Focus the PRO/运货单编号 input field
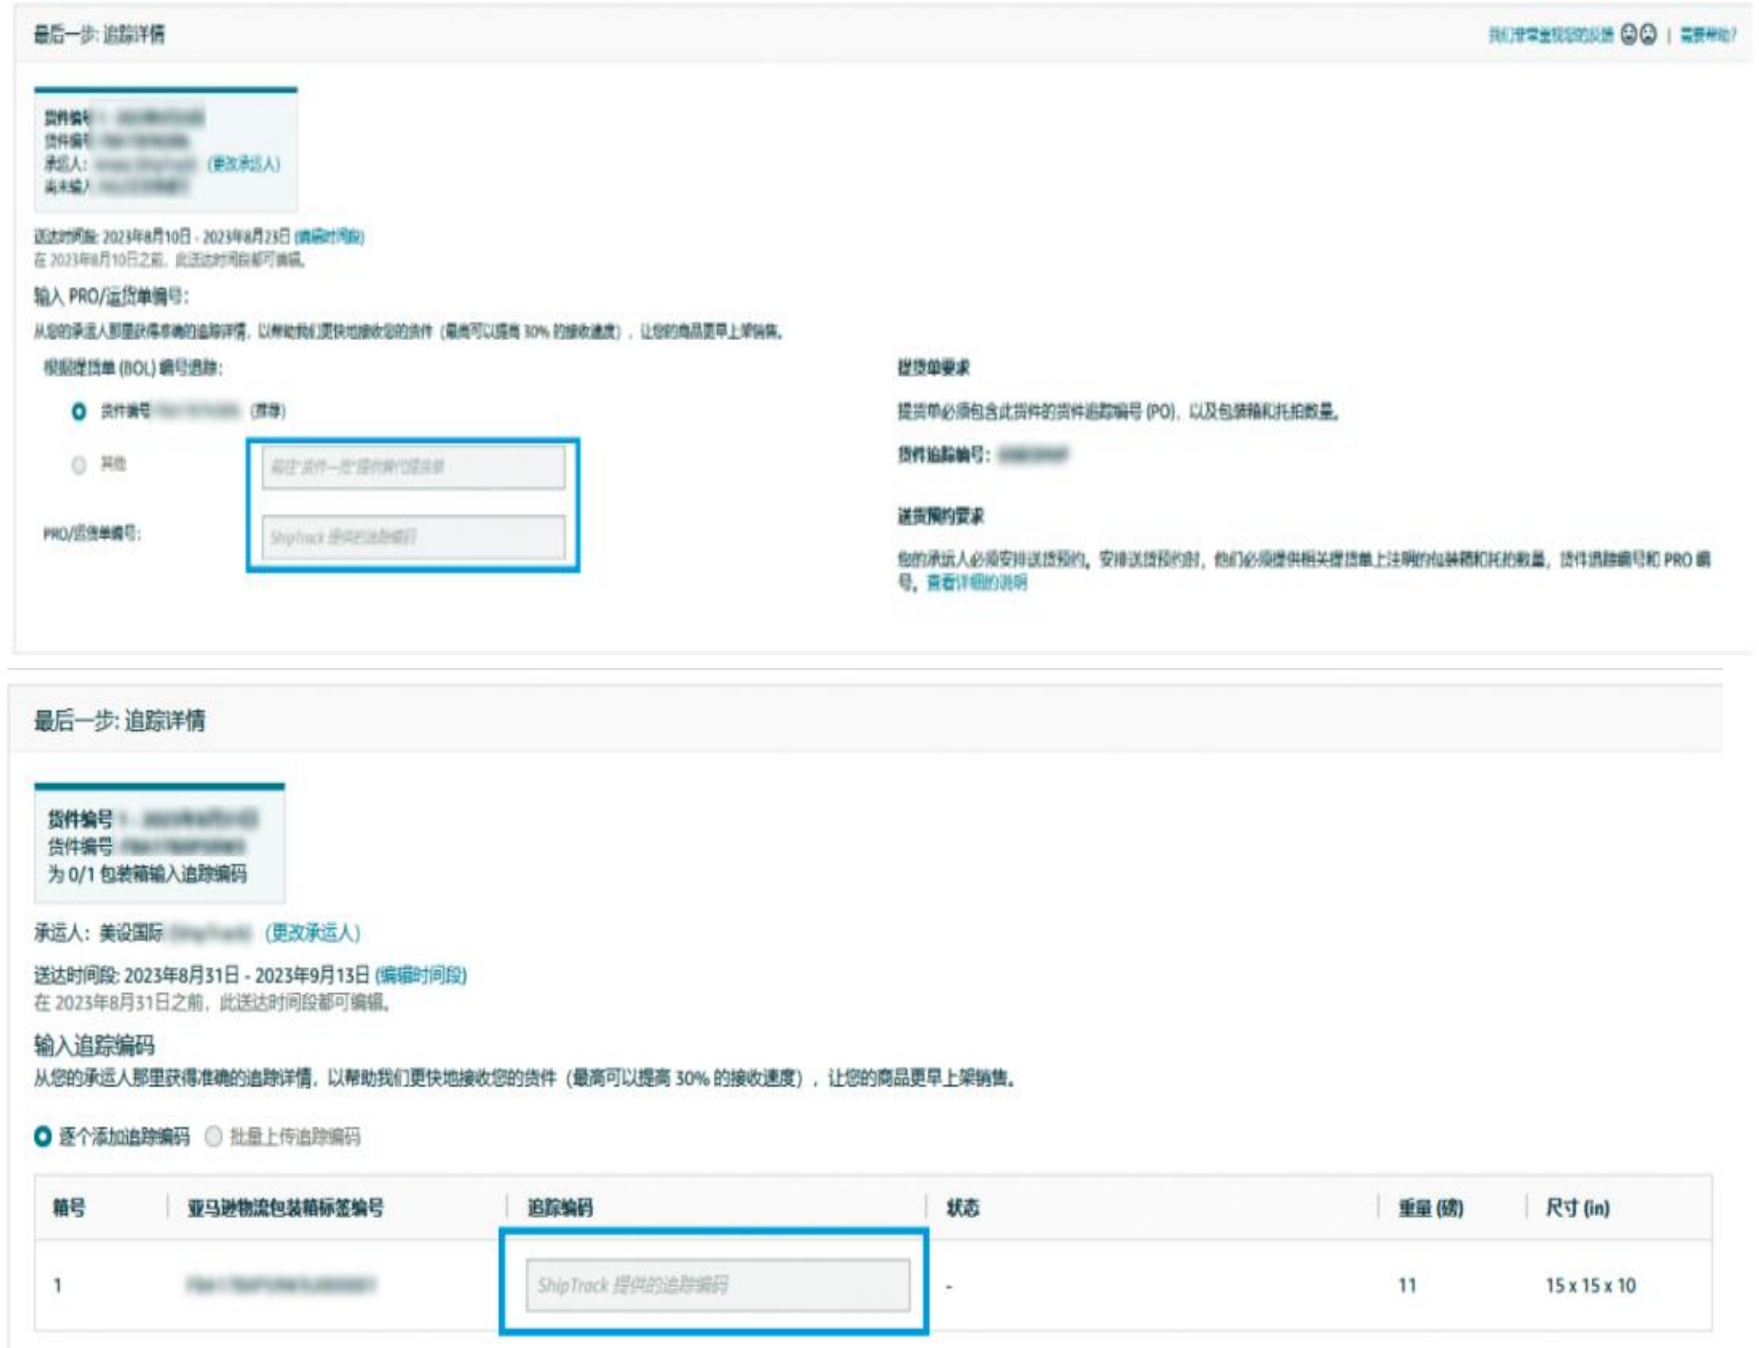Viewport: 1759px width, 1348px height. coord(413,537)
